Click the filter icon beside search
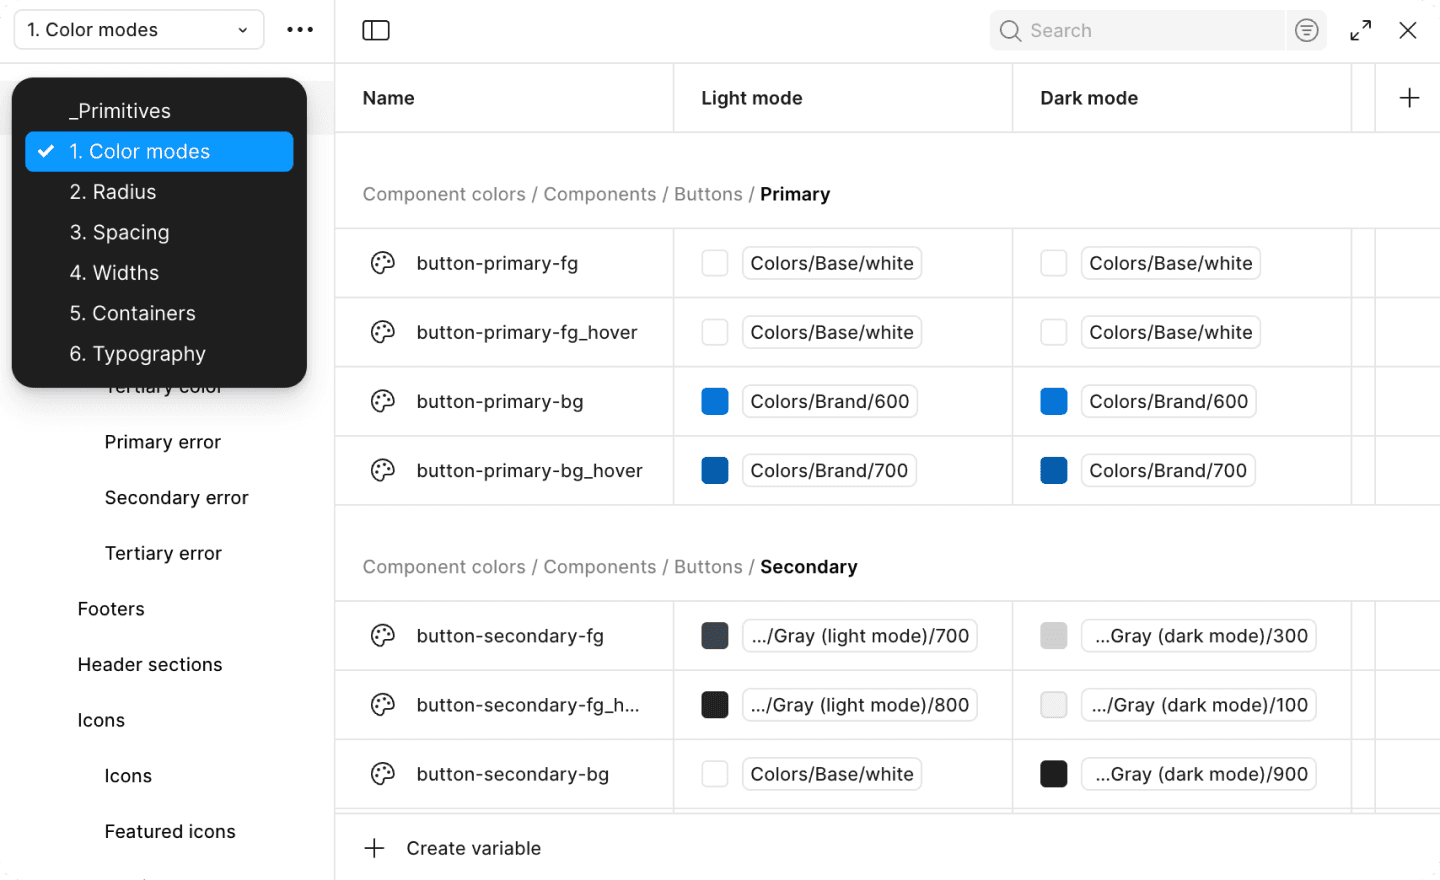 coord(1306,30)
